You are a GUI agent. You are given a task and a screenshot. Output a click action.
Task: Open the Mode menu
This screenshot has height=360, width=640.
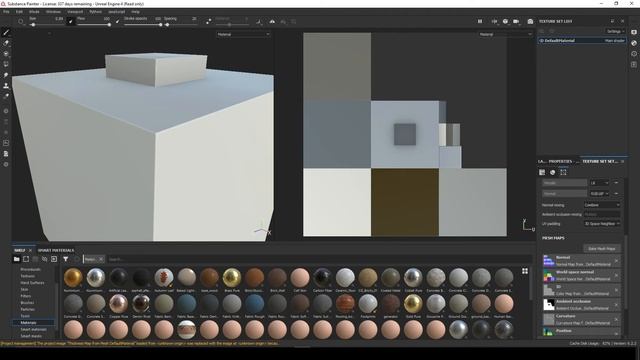(34, 12)
